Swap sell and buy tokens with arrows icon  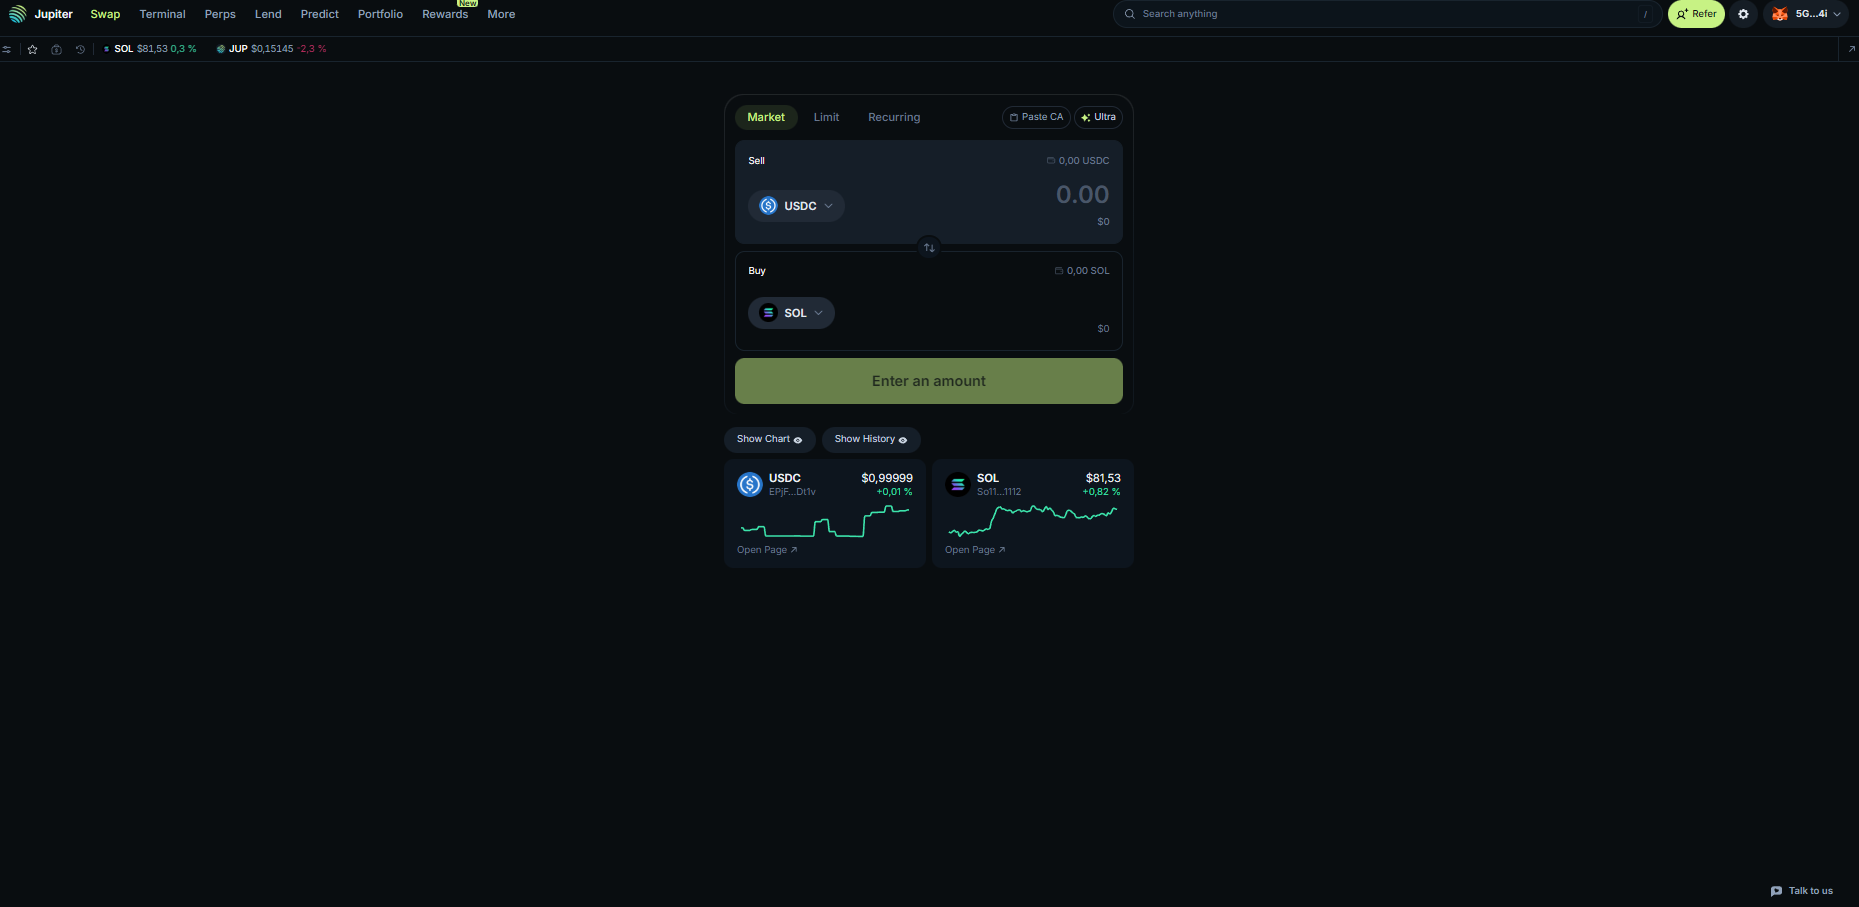tap(929, 247)
